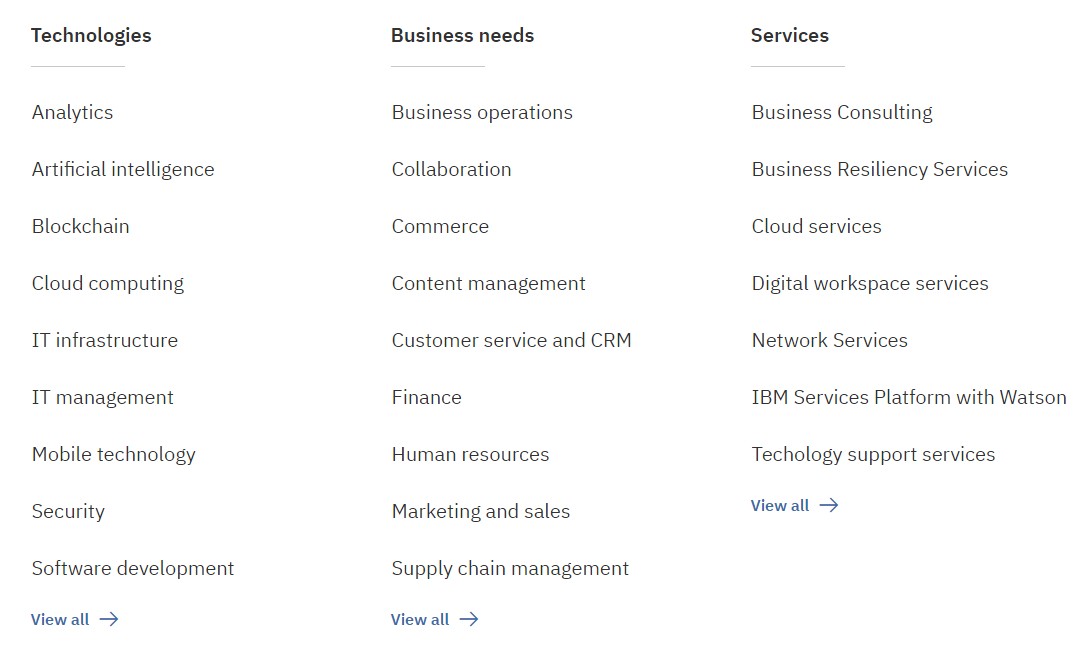
Task: Open the Security link
Action: tap(68, 511)
